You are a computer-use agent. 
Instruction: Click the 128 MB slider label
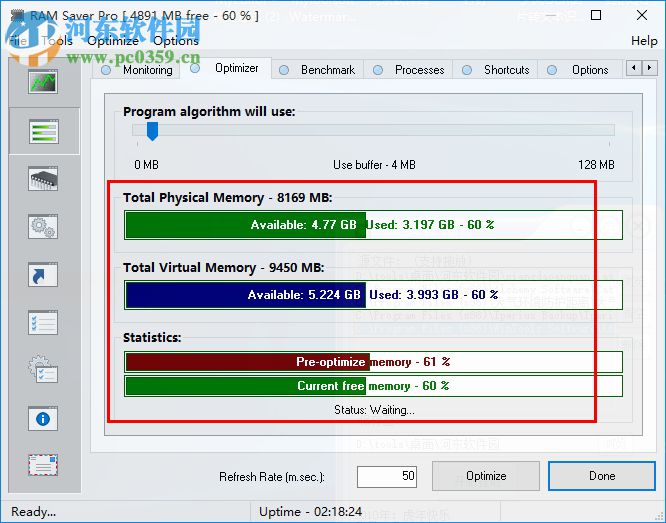click(x=596, y=165)
